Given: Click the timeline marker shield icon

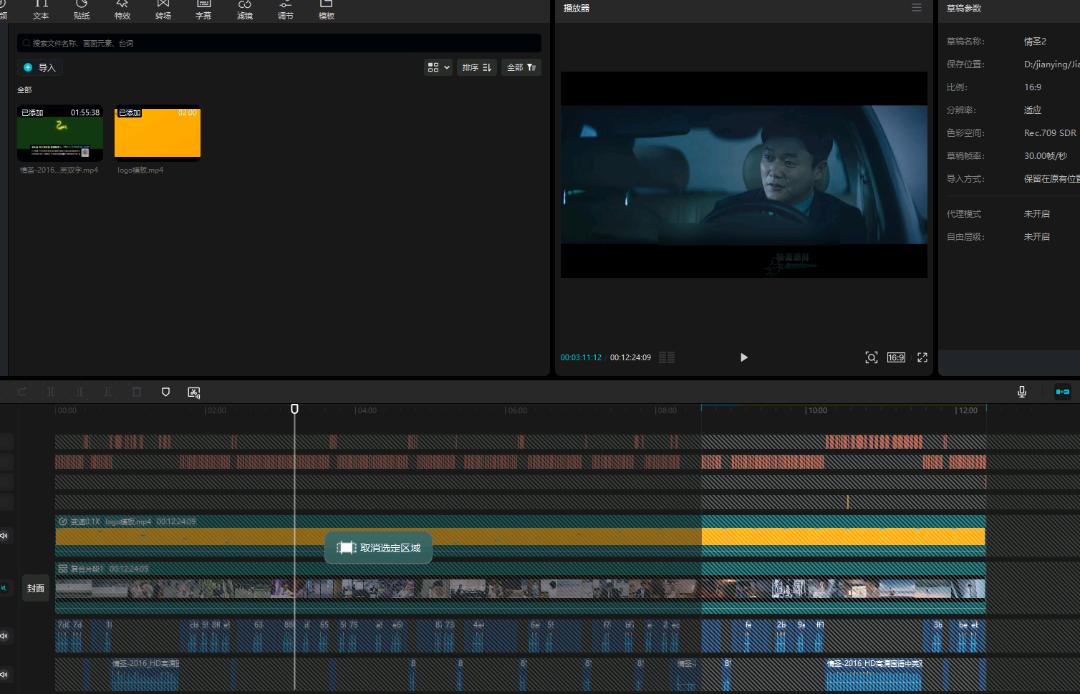Looking at the screenshot, I should 166,392.
